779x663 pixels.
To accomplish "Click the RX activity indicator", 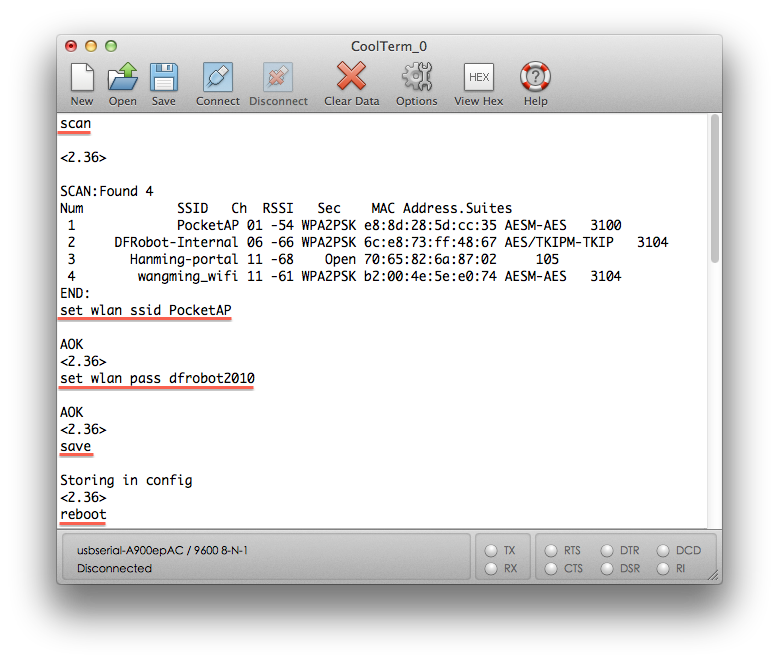I will [491, 569].
